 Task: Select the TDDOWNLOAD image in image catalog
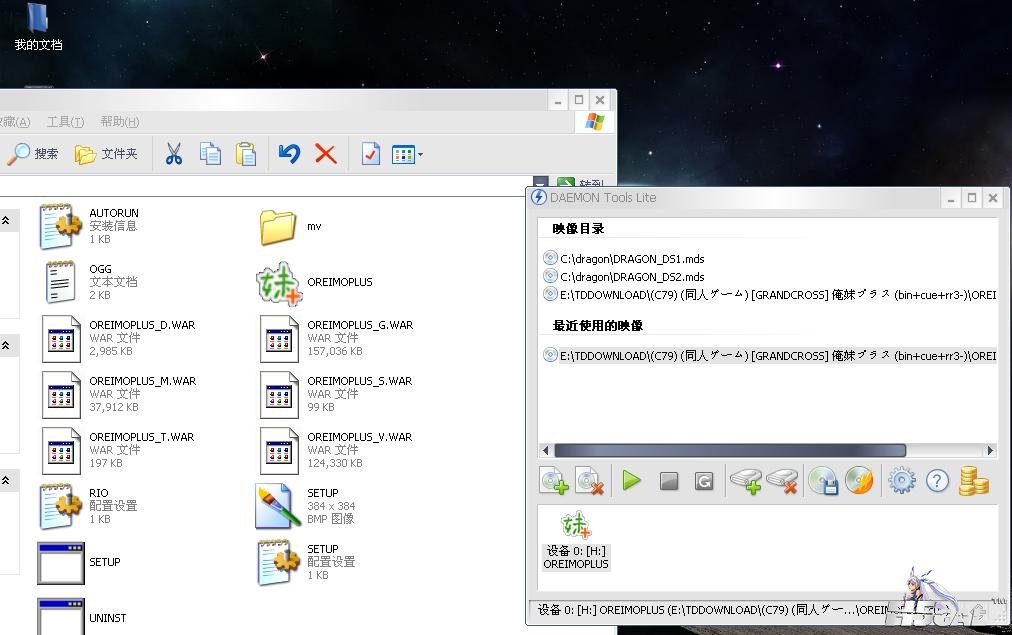769,295
